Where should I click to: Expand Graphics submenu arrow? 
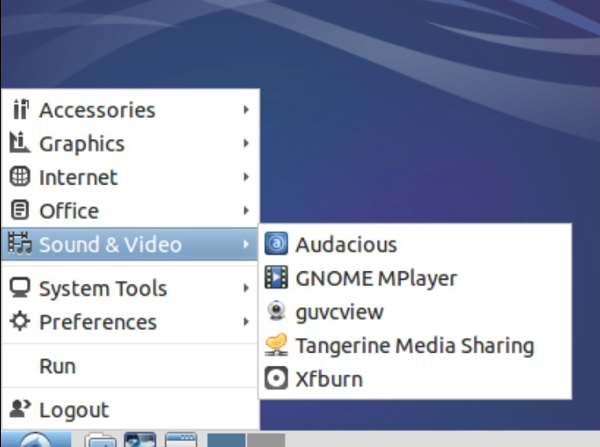point(246,143)
